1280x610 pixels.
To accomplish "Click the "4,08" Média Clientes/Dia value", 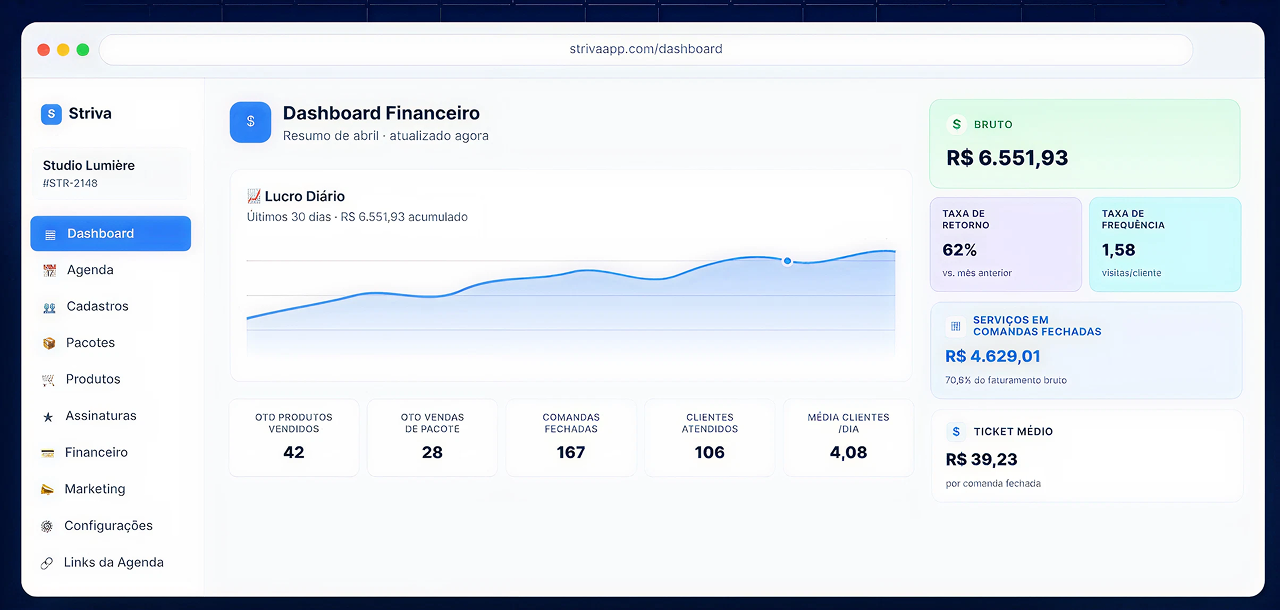I will (849, 453).
